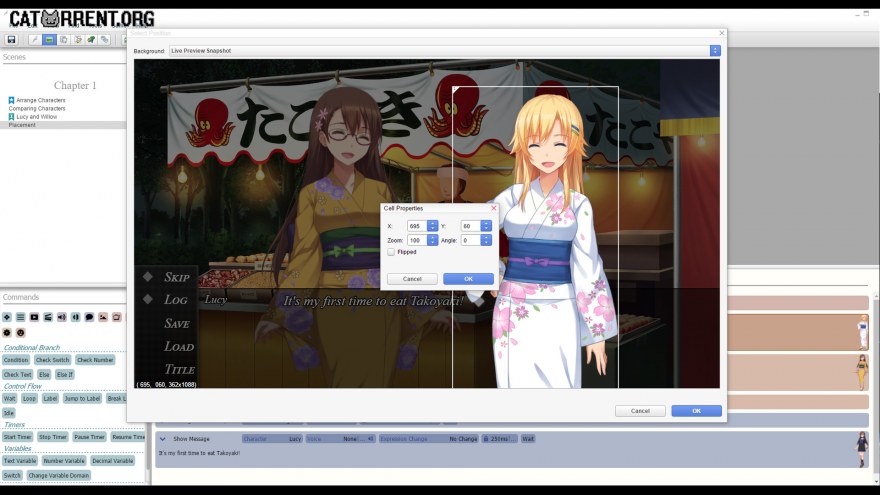Viewport: 880px width, 495px height.
Task: Select the highlighted green rectangle toolbar icon
Action: coord(49,40)
